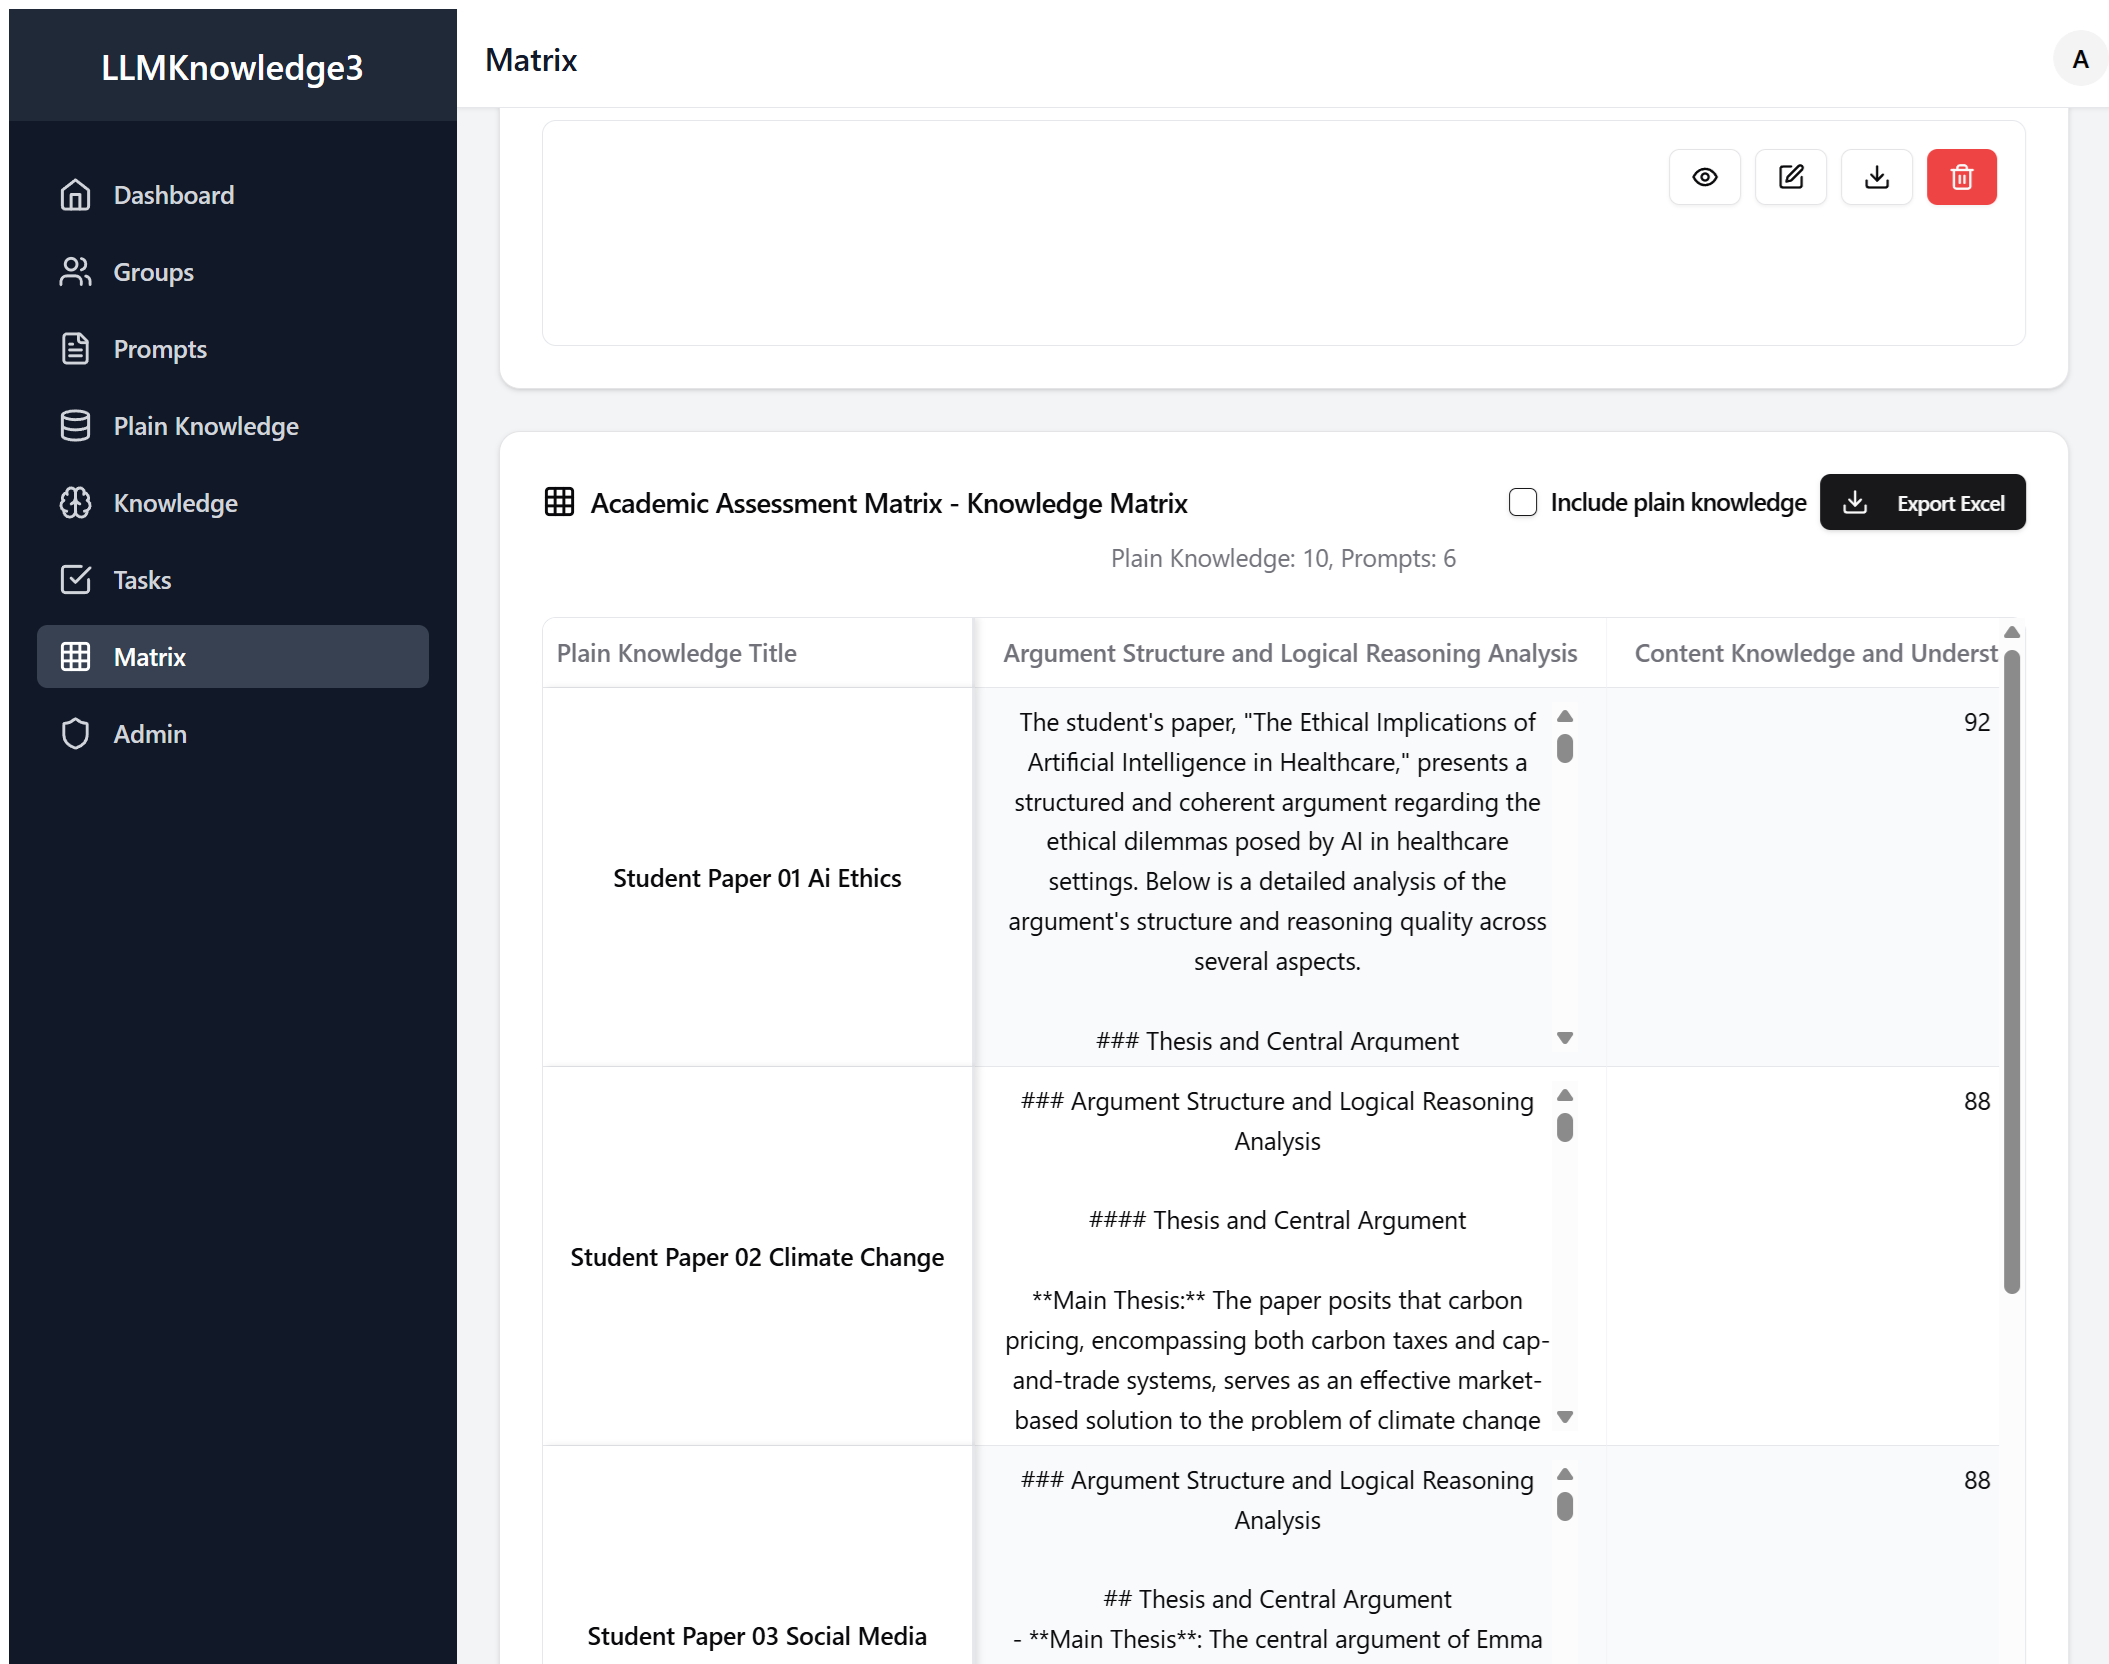Go to the Prompts page

pos(160,349)
